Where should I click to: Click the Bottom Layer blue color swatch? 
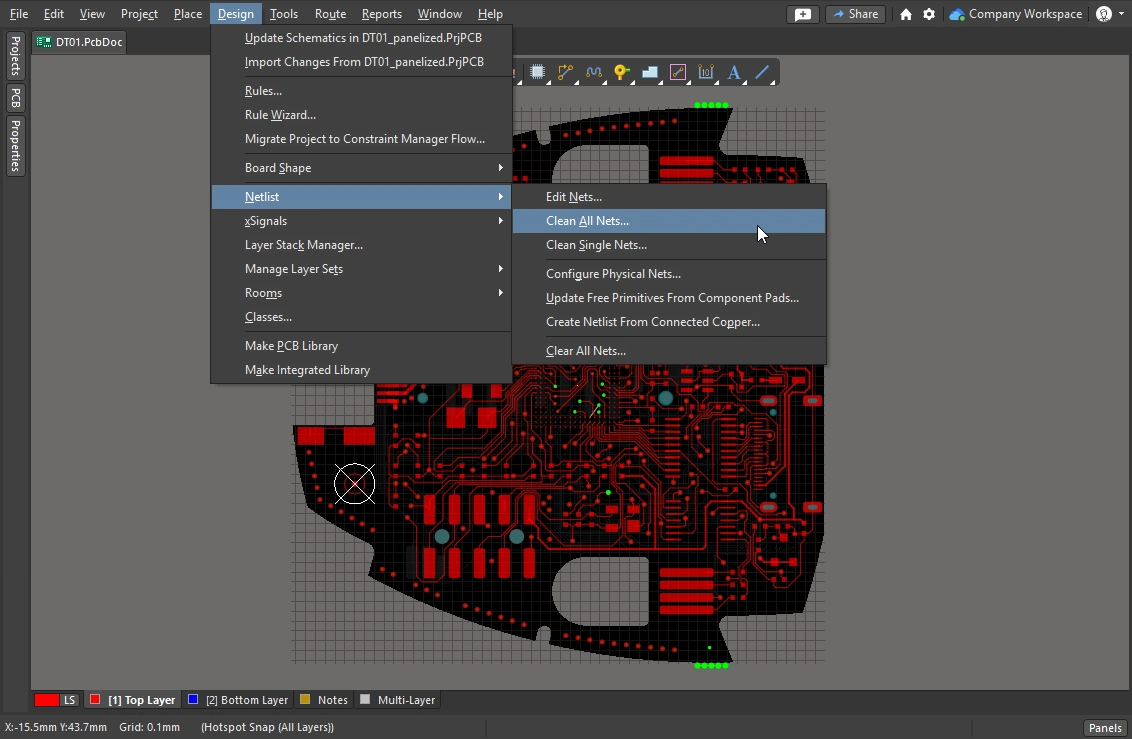(x=194, y=699)
